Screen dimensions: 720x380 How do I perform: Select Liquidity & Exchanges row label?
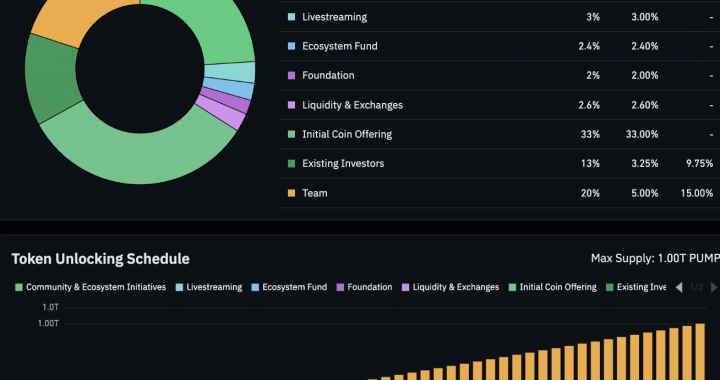pos(352,105)
